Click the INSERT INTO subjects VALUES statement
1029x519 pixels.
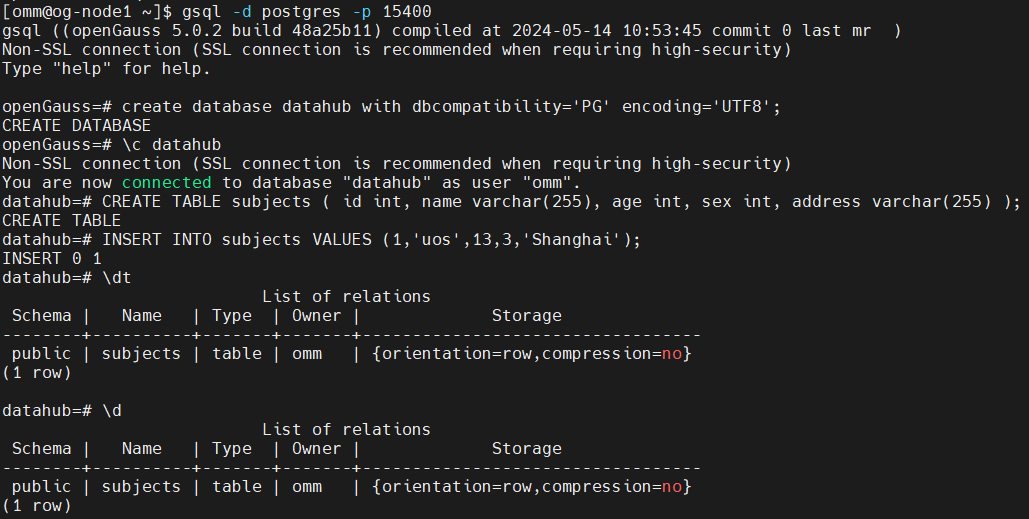(370, 240)
